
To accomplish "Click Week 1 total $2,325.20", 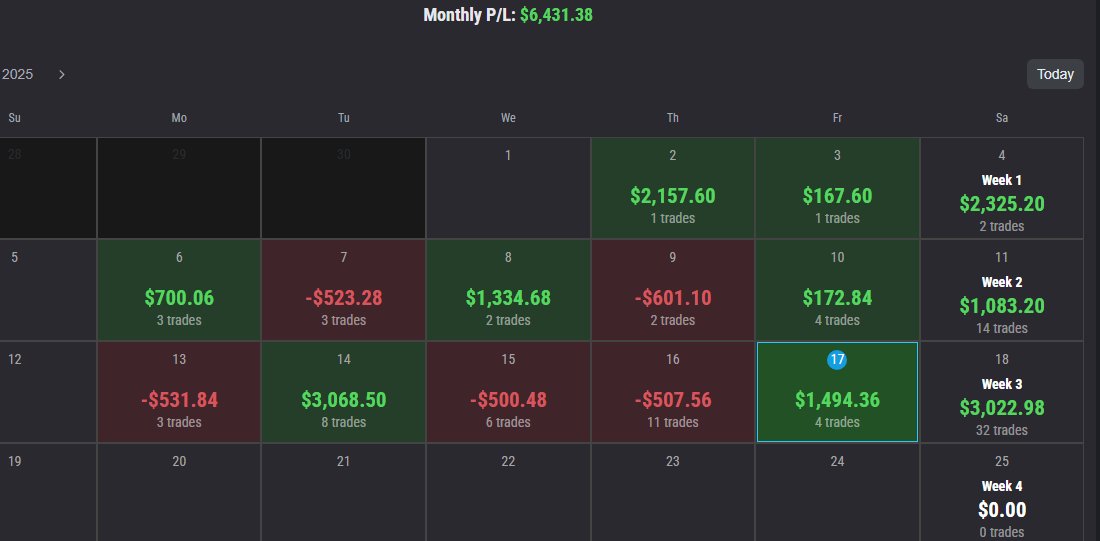I will [x=1002, y=204].
